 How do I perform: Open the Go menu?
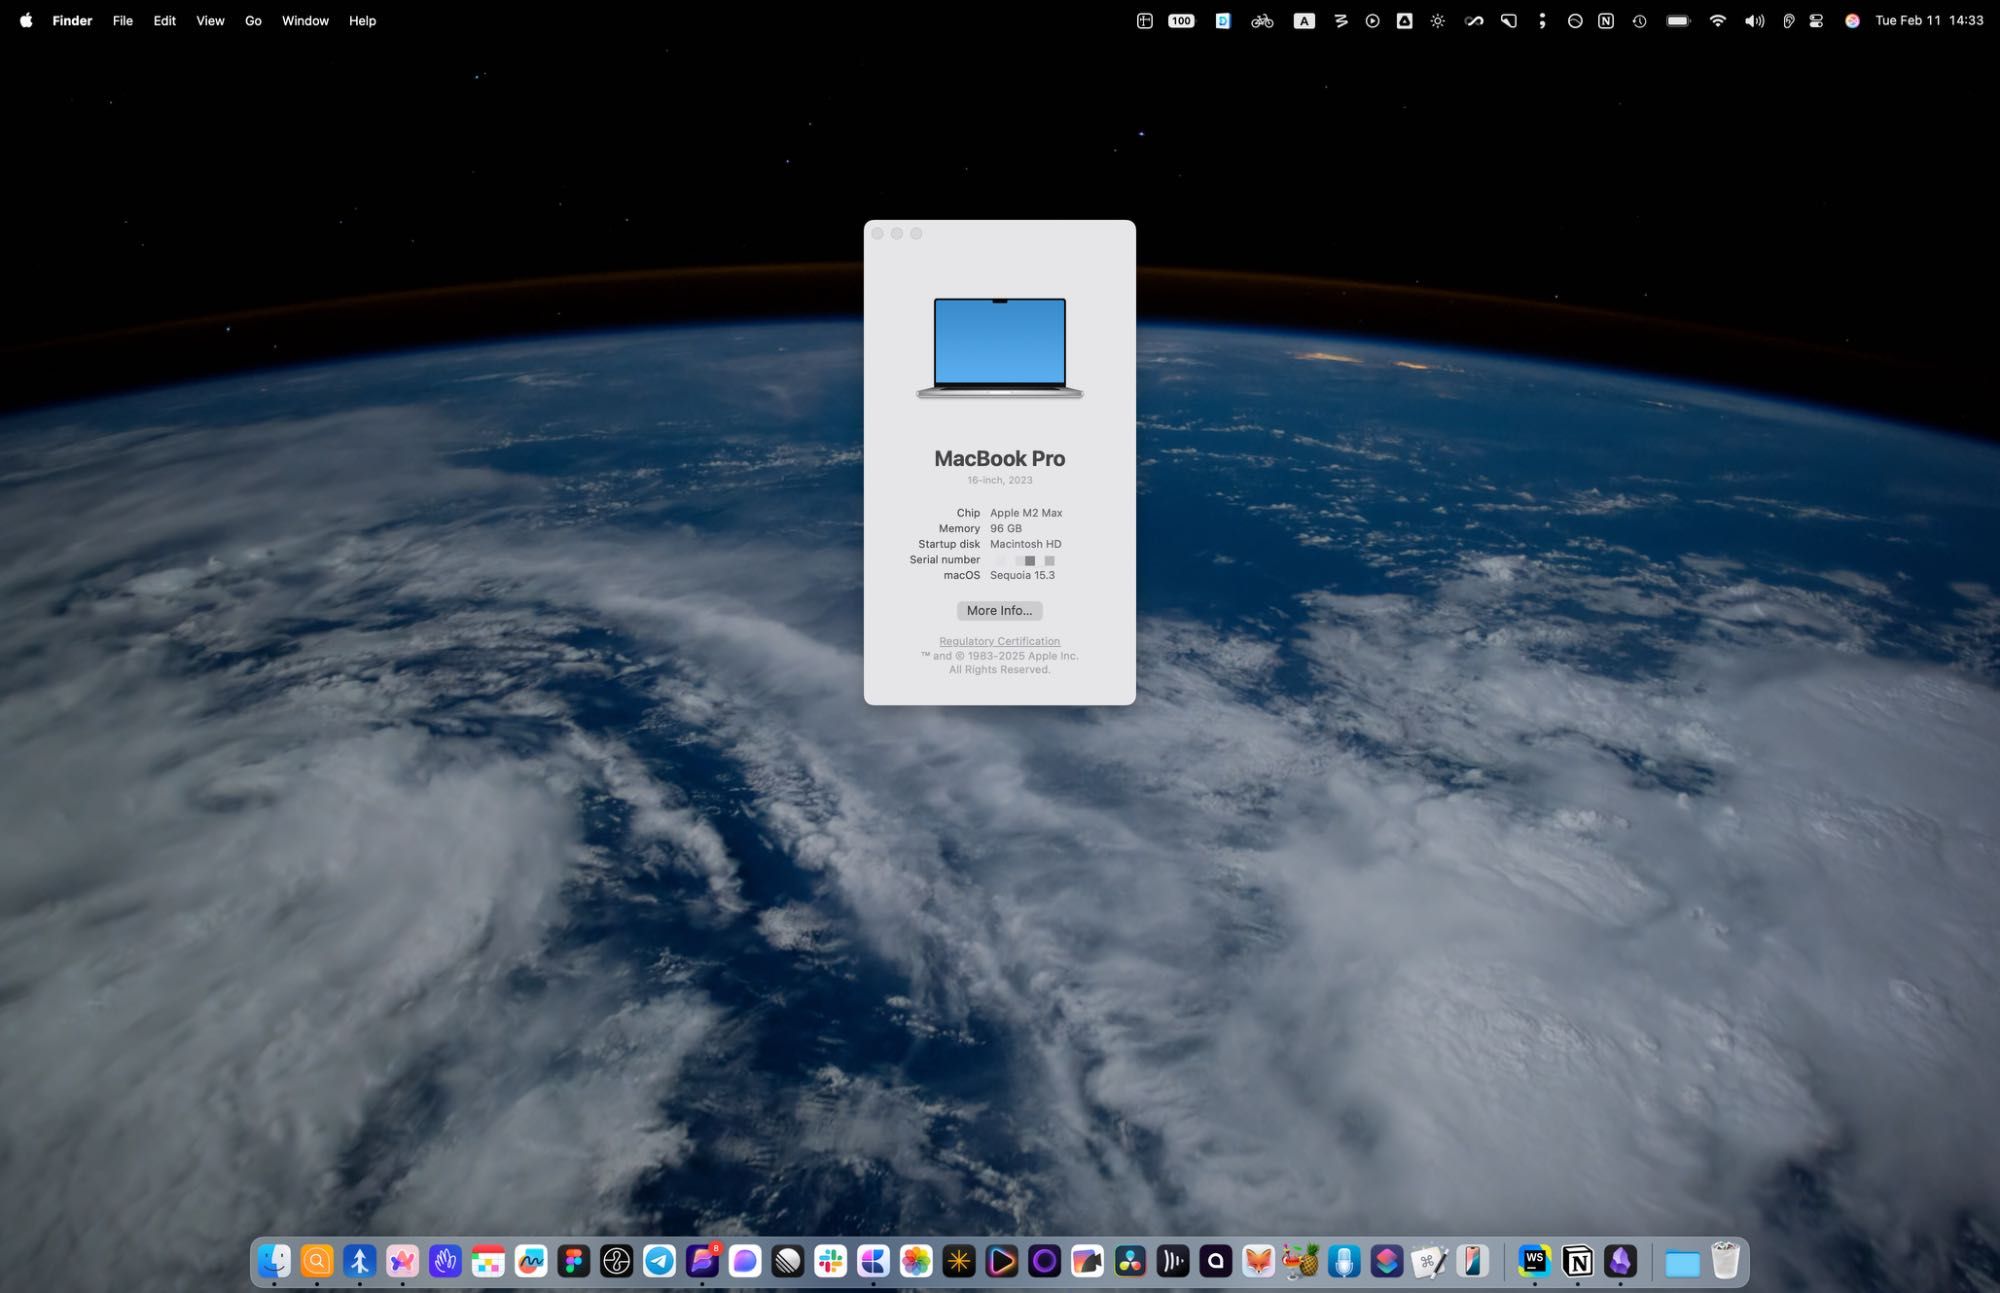click(253, 20)
